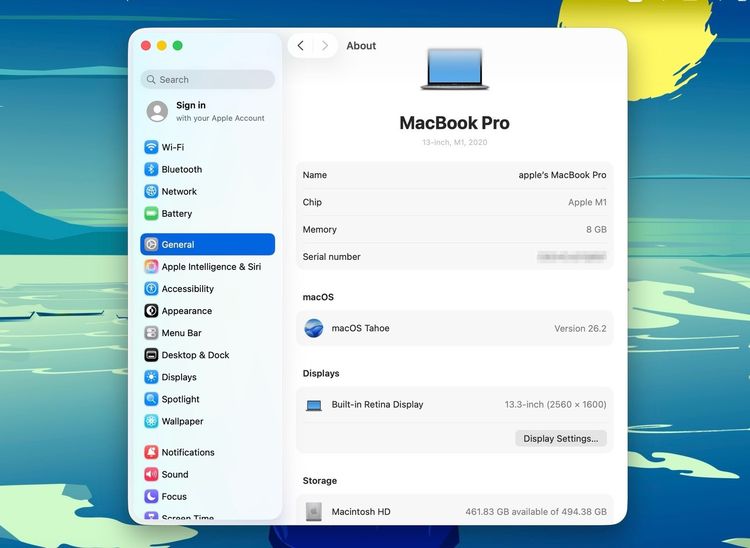The height and width of the screenshot is (548, 750).
Task: Click the Apple M1 chip value
Action: [x=587, y=202]
